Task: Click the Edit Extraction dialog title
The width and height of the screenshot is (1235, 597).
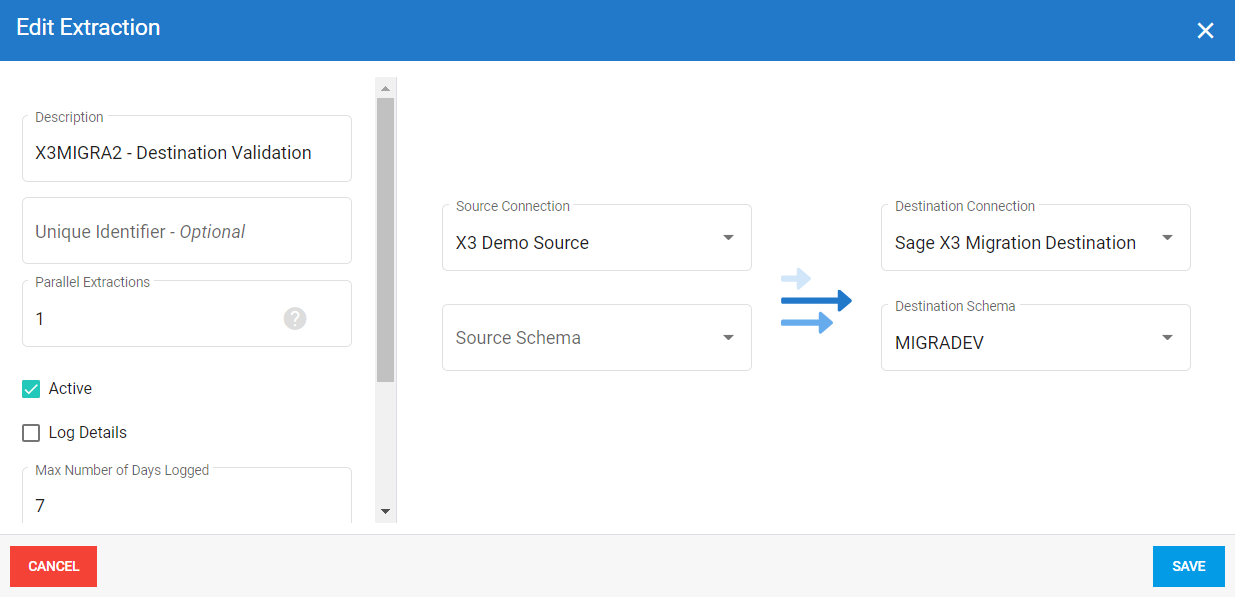Action: (x=88, y=28)
